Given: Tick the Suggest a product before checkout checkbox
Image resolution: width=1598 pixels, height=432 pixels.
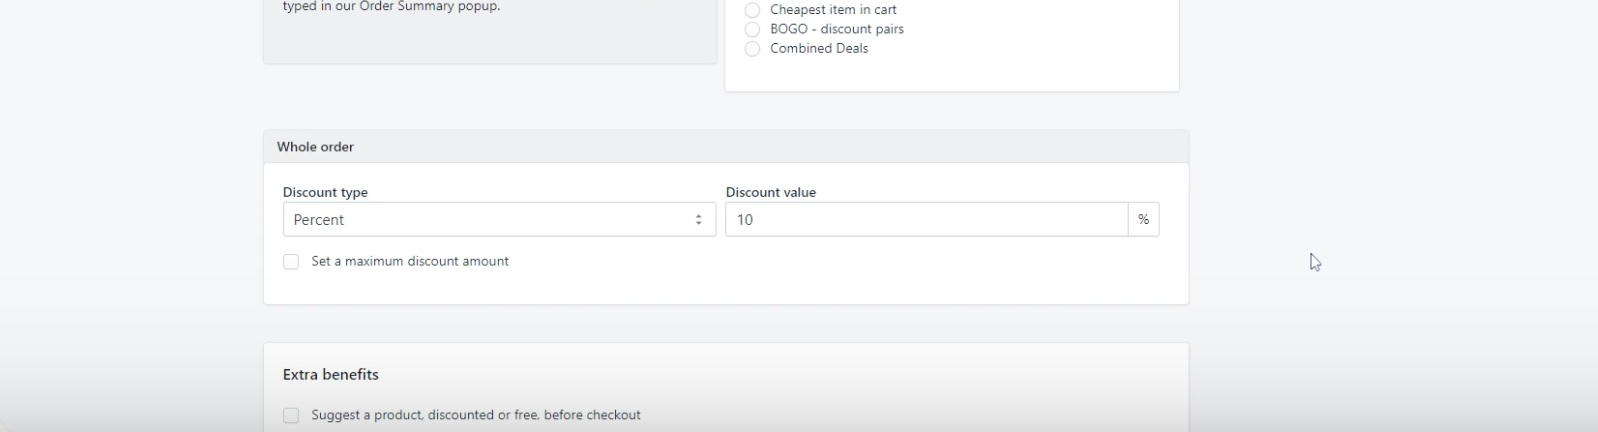Looking at the screenshot, I should pyautogui.click(x=291, y=415).
